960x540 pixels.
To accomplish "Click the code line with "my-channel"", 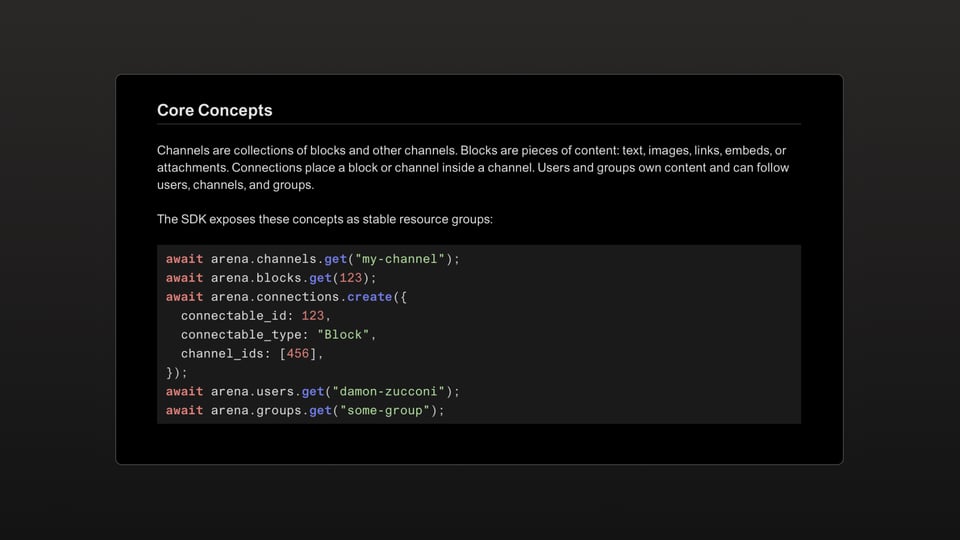I will point(312,259).
